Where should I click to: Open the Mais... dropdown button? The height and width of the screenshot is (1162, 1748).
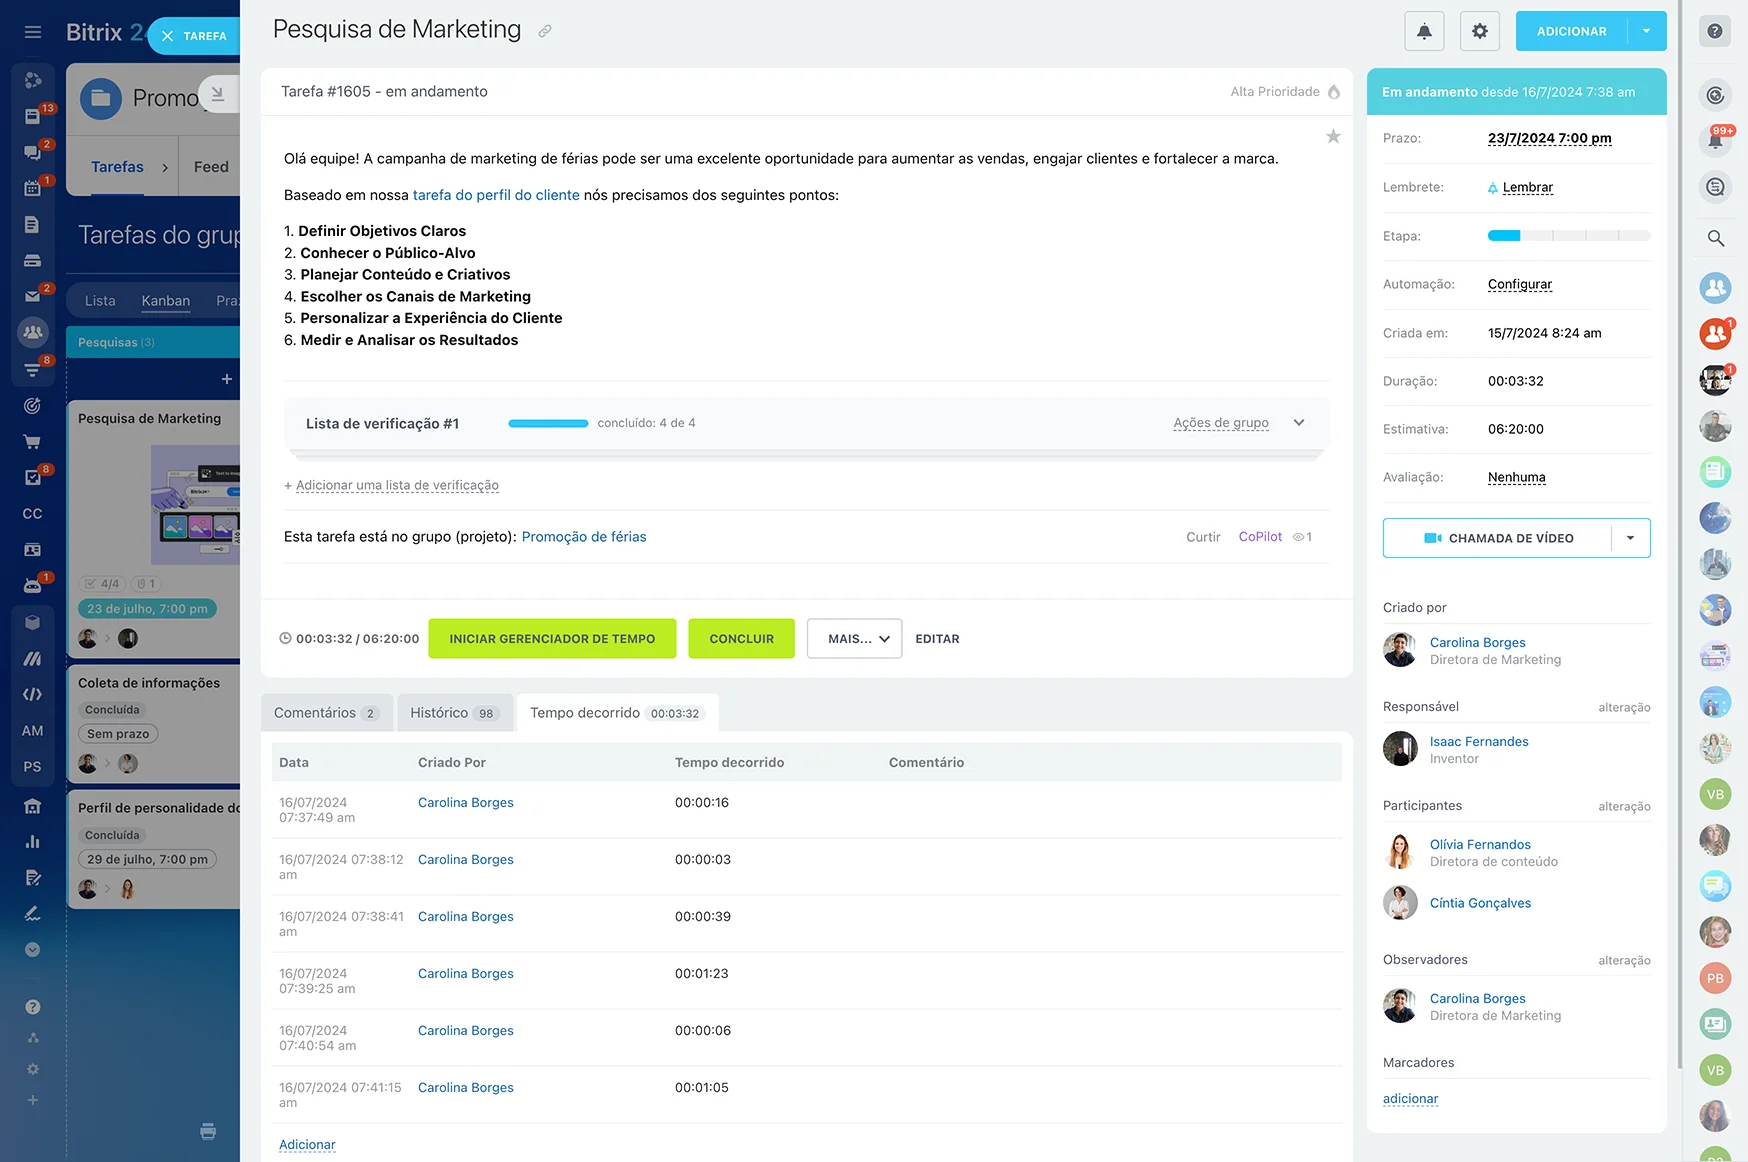(855, 639)
